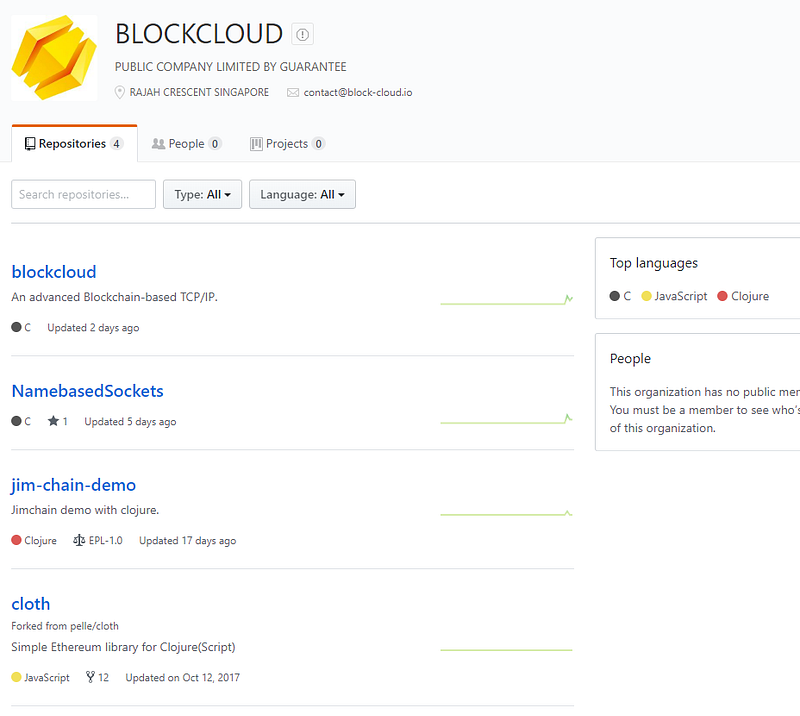Open the NamebasedSockets repository

click(x=87, y=391)
